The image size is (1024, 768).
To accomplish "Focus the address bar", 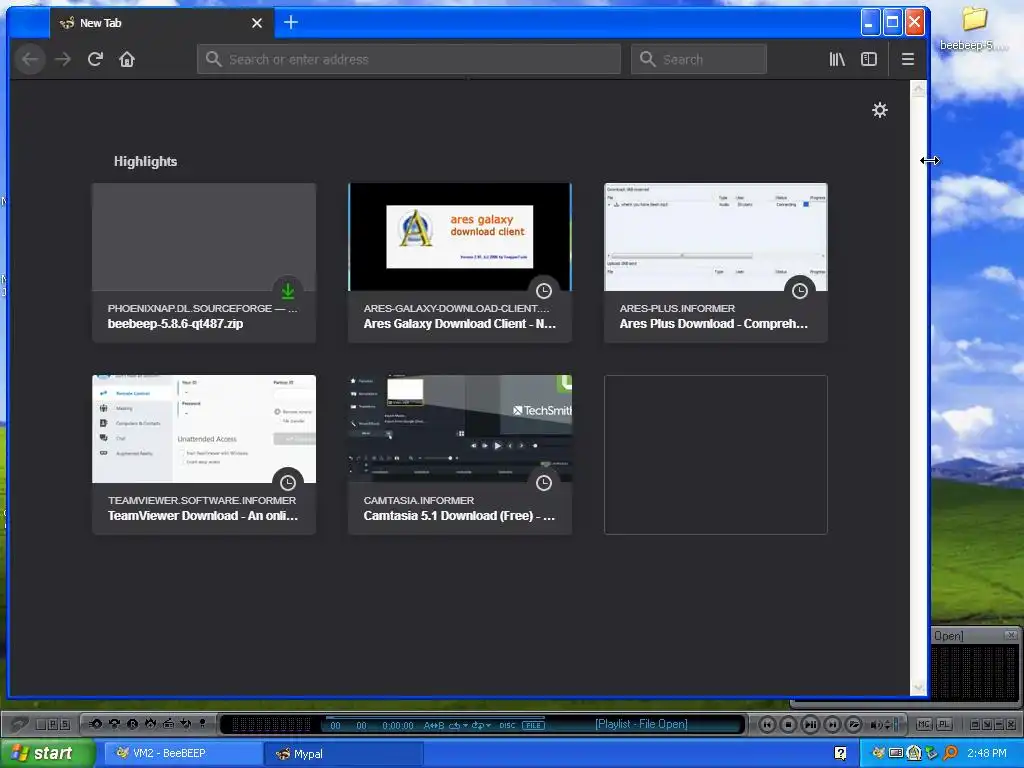I will click(409, 59).
